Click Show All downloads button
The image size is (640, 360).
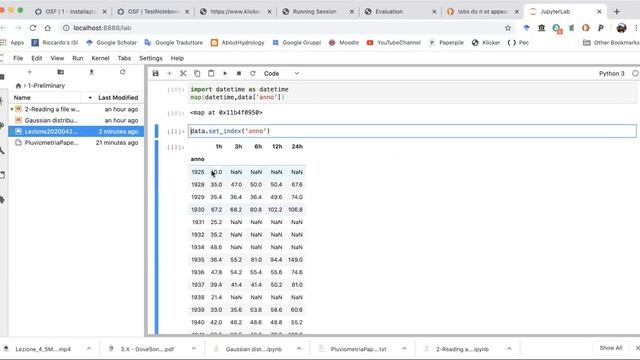pos(611,348)
